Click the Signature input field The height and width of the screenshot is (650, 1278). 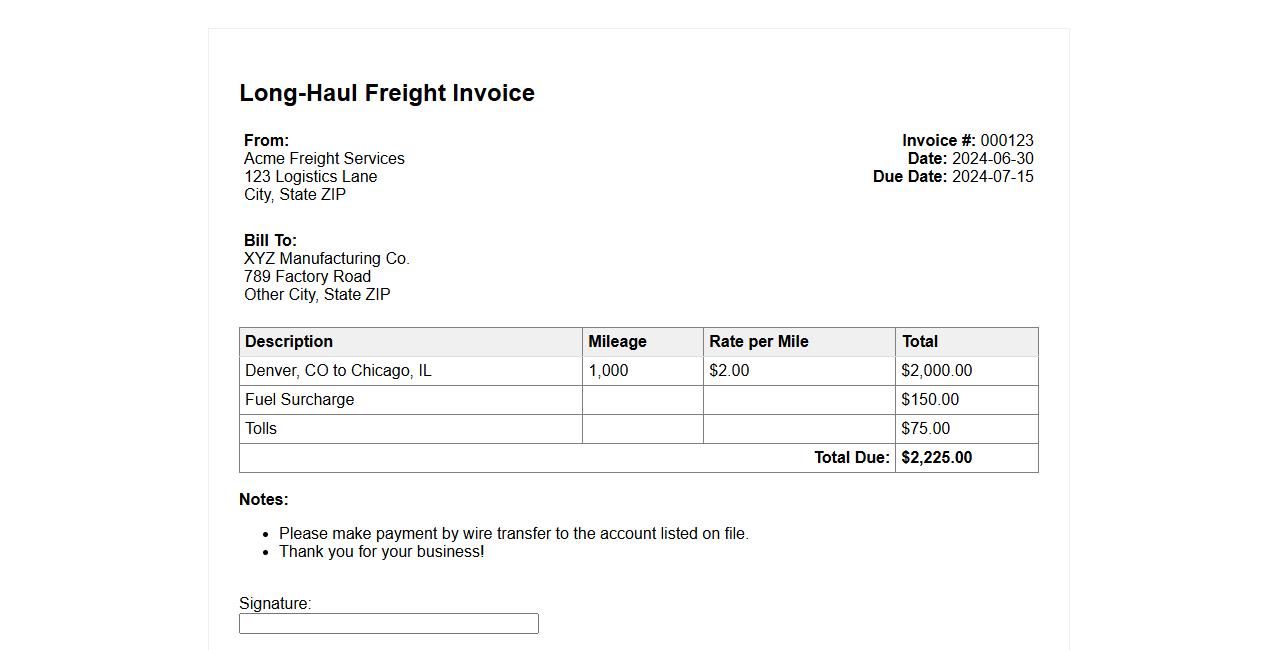pos(388,623)
